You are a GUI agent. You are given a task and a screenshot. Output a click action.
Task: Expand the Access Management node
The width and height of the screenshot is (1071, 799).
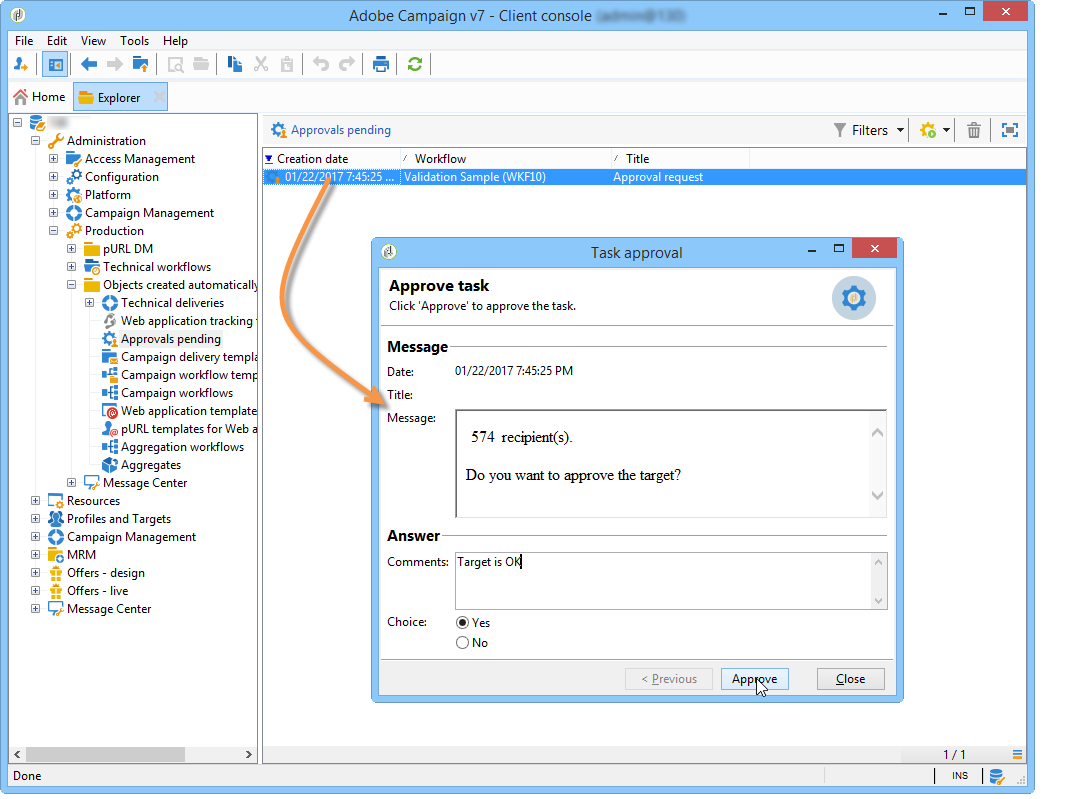tap(53, 158)
